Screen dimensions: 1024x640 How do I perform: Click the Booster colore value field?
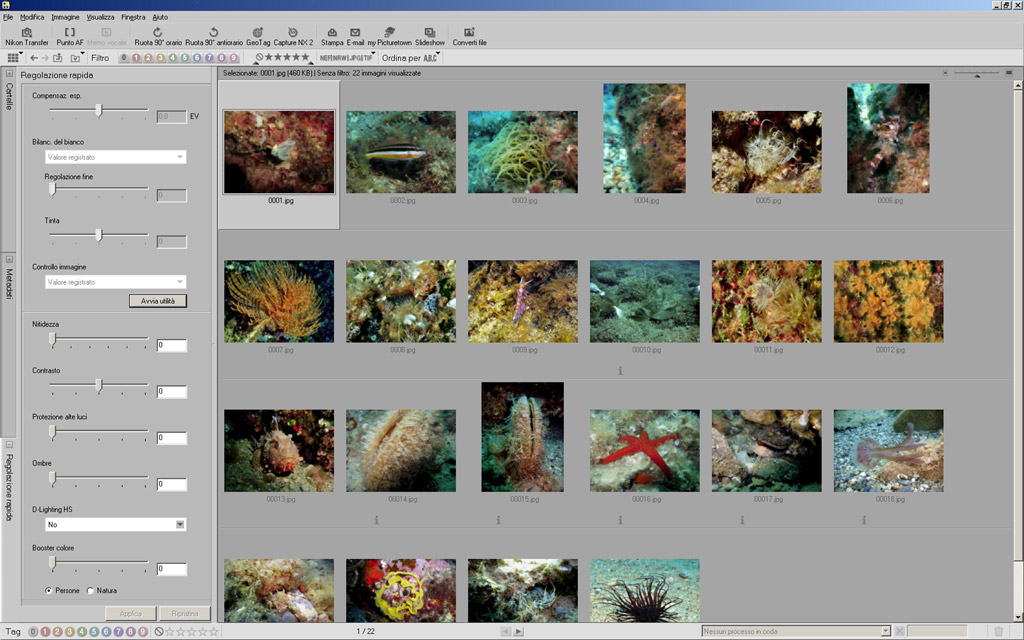pos(172,569)
